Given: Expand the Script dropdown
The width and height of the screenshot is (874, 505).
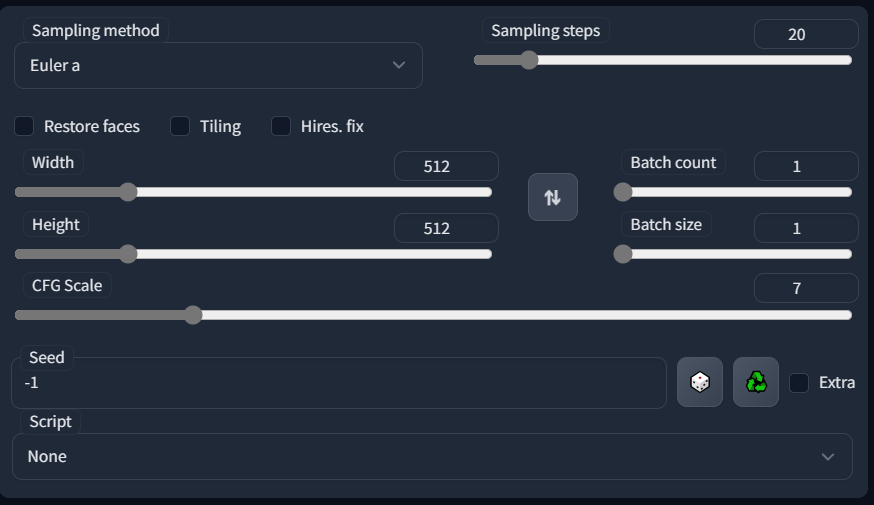Looking at the screenshot, I should [x=432, y=456].
